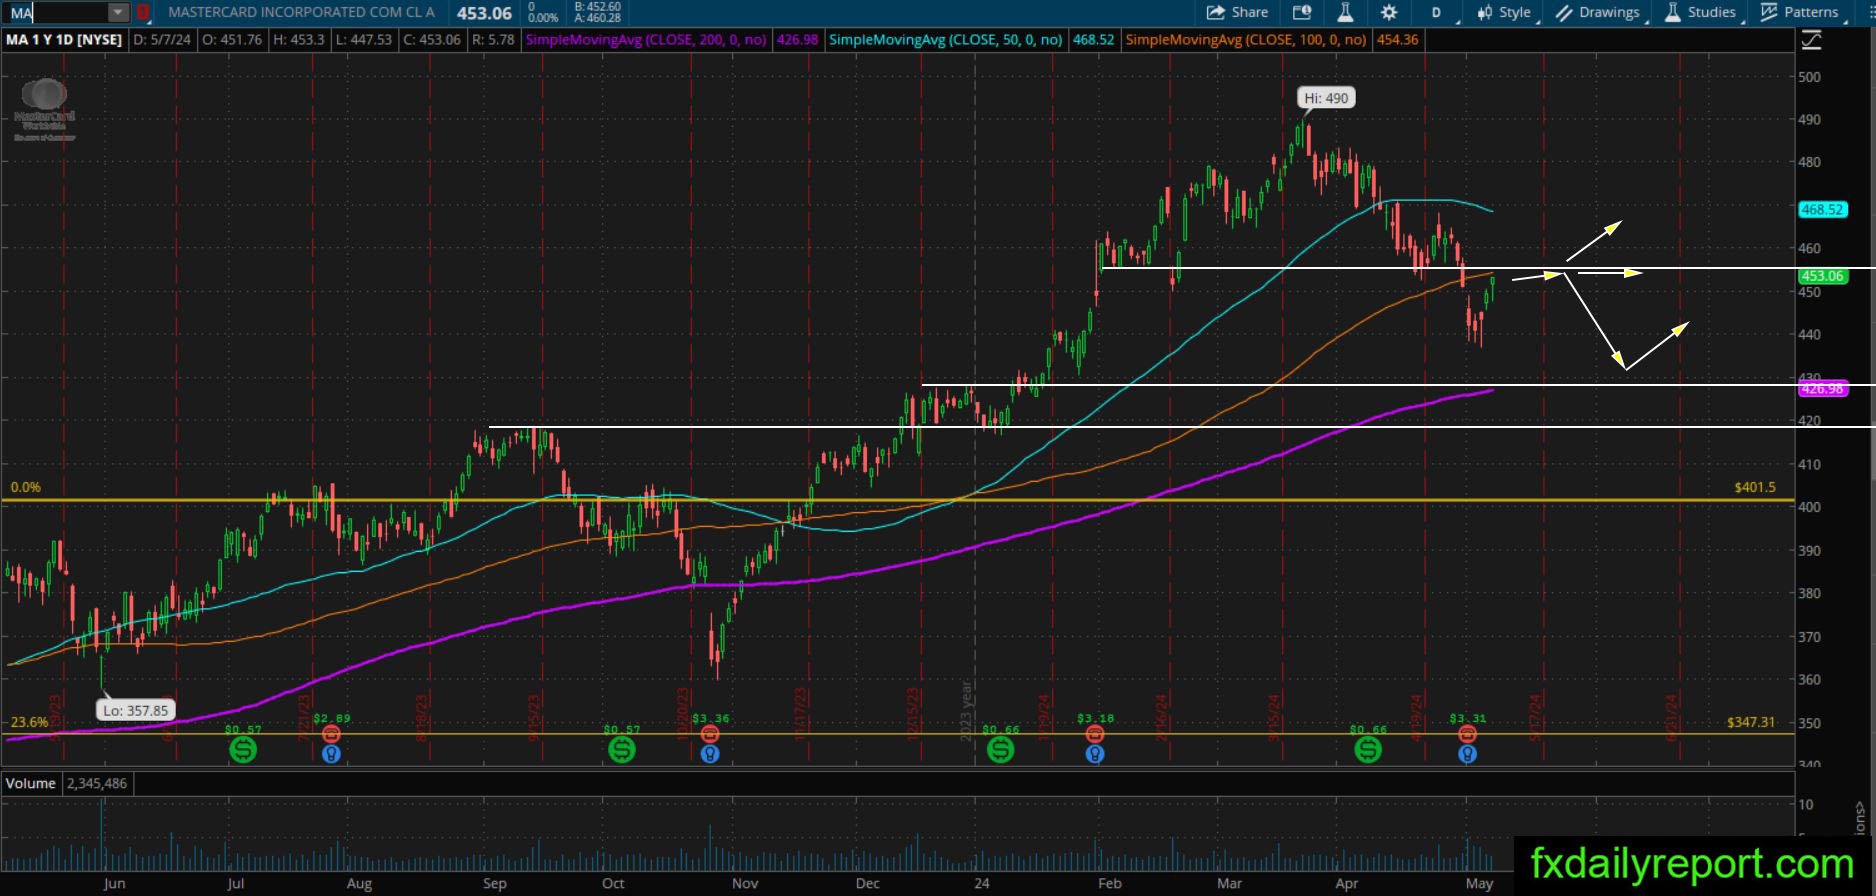Select the SimpleMovingAvg 200 study label
Viewport: 1876px width, 896px height.
pyautogui.click(x=646, y=40)
